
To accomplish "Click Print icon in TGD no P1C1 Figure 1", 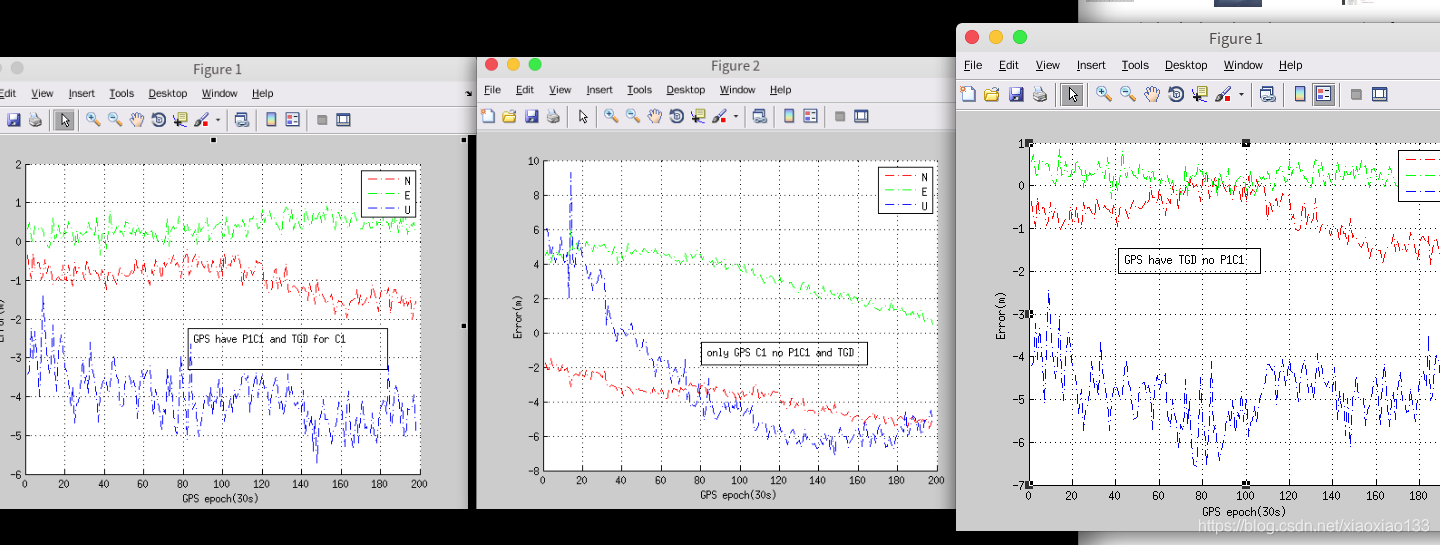I will click(1040, 94).
